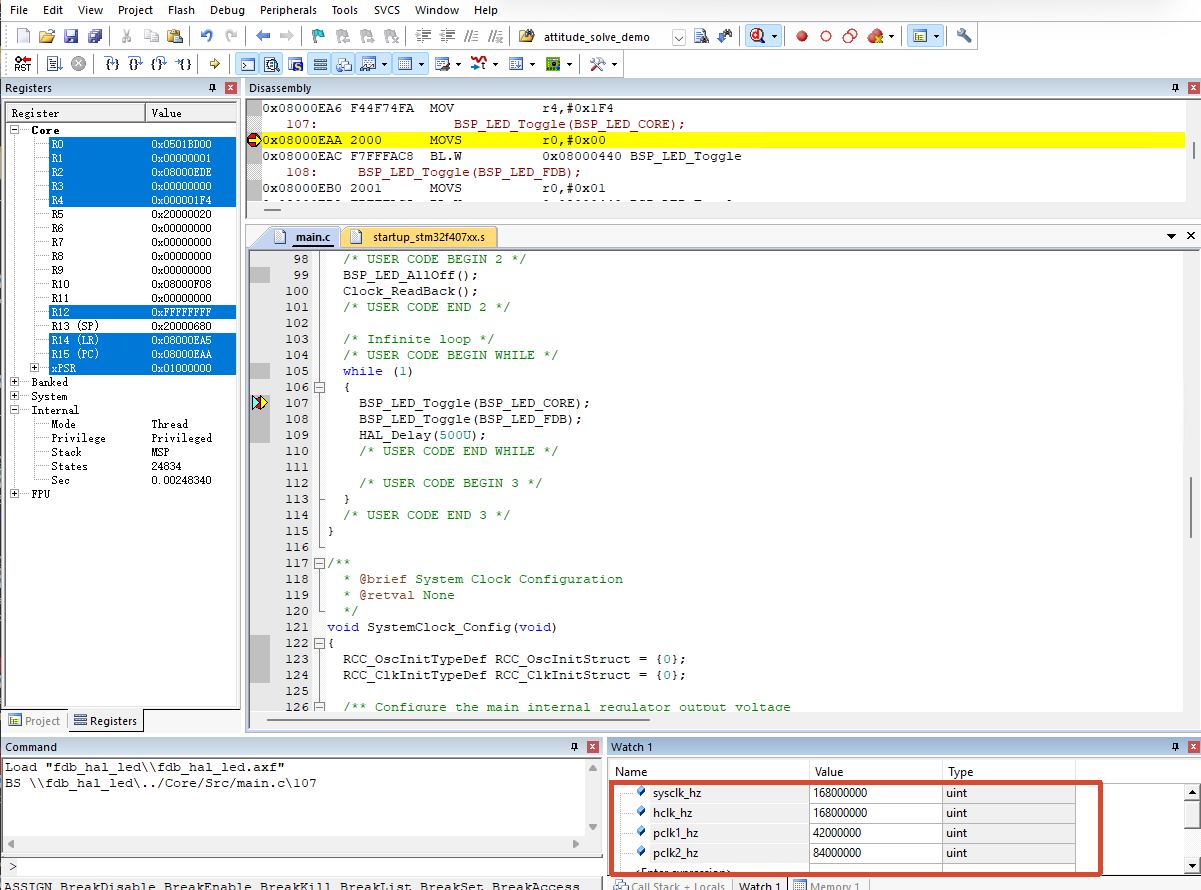Click the Start/Stop Debug Session icon
Screen dimensions: 1201x890
click(757, 36)
